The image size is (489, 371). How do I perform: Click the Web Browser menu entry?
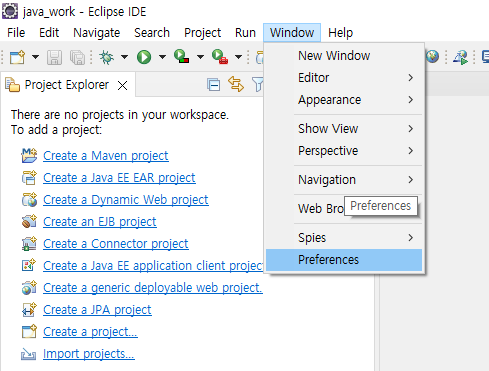pos(320,209)
